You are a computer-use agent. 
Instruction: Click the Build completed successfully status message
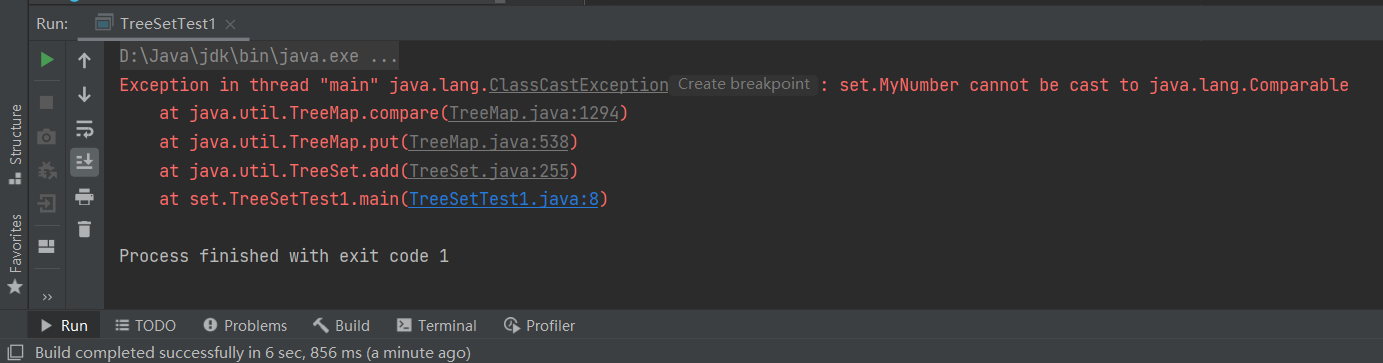pyautogui.click(x=252, y=352)
